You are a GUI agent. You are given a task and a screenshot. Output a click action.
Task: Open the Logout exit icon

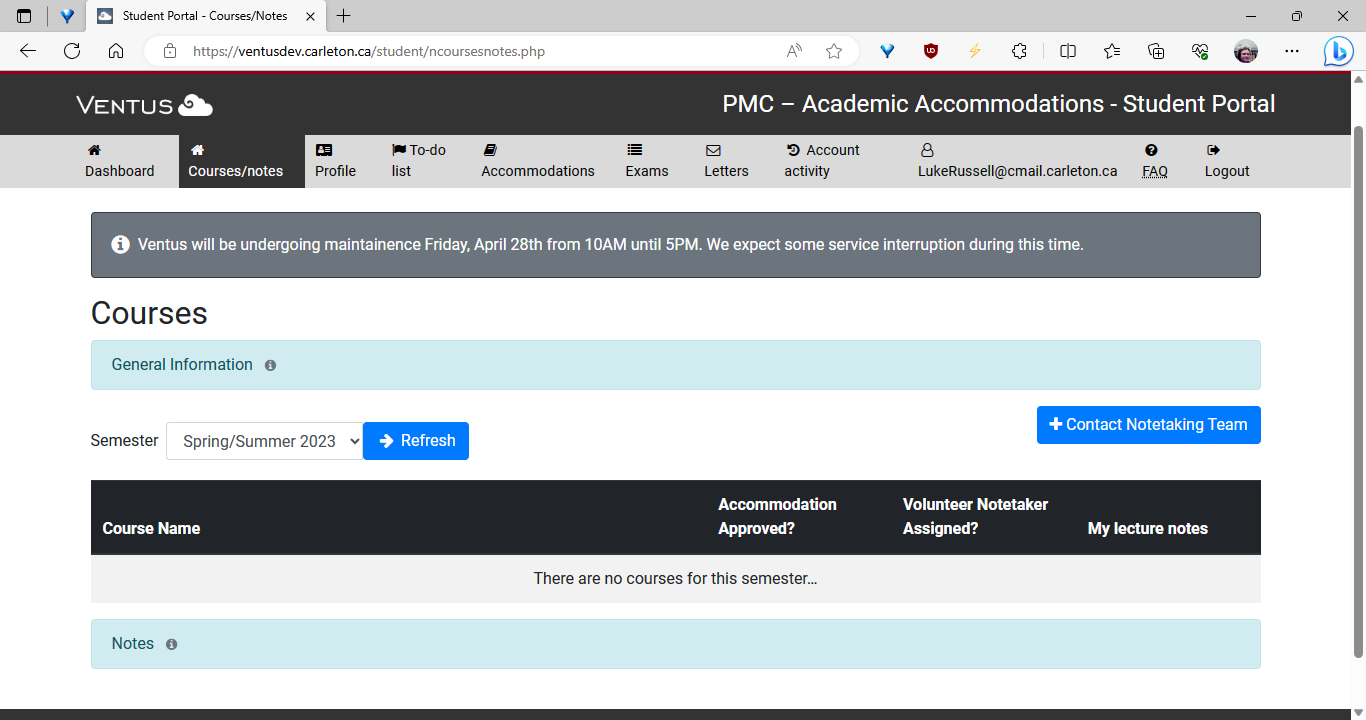coord(1211,148)
